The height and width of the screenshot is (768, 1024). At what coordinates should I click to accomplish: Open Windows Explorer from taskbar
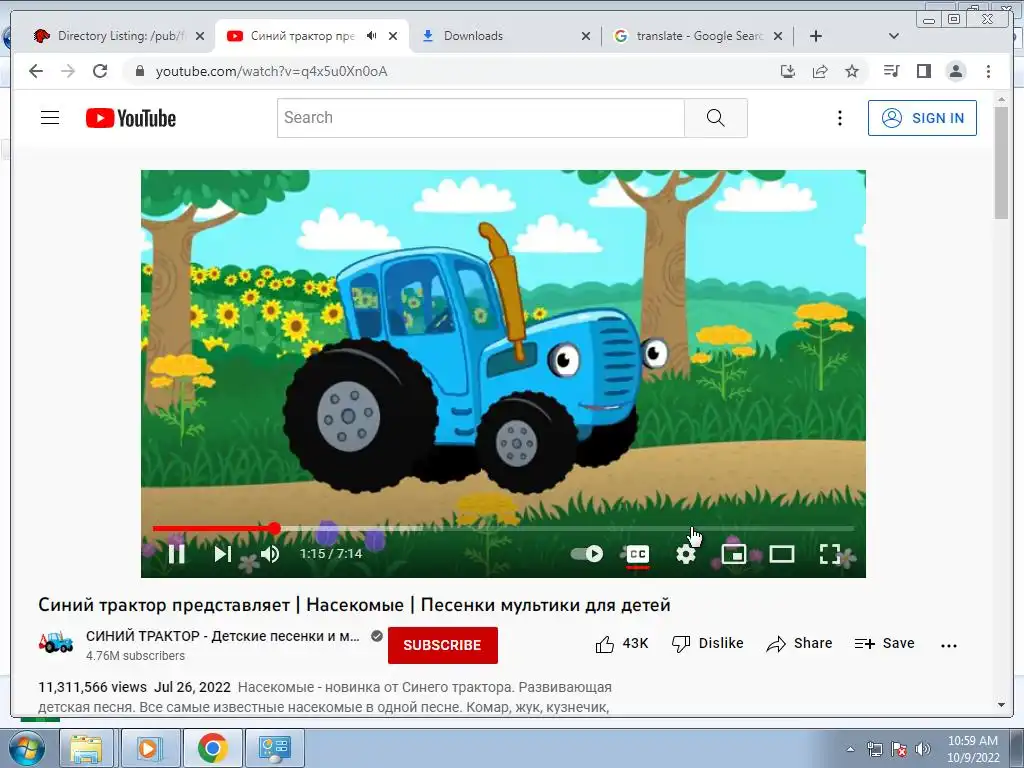pyautogui.click(x=86, y=748)
